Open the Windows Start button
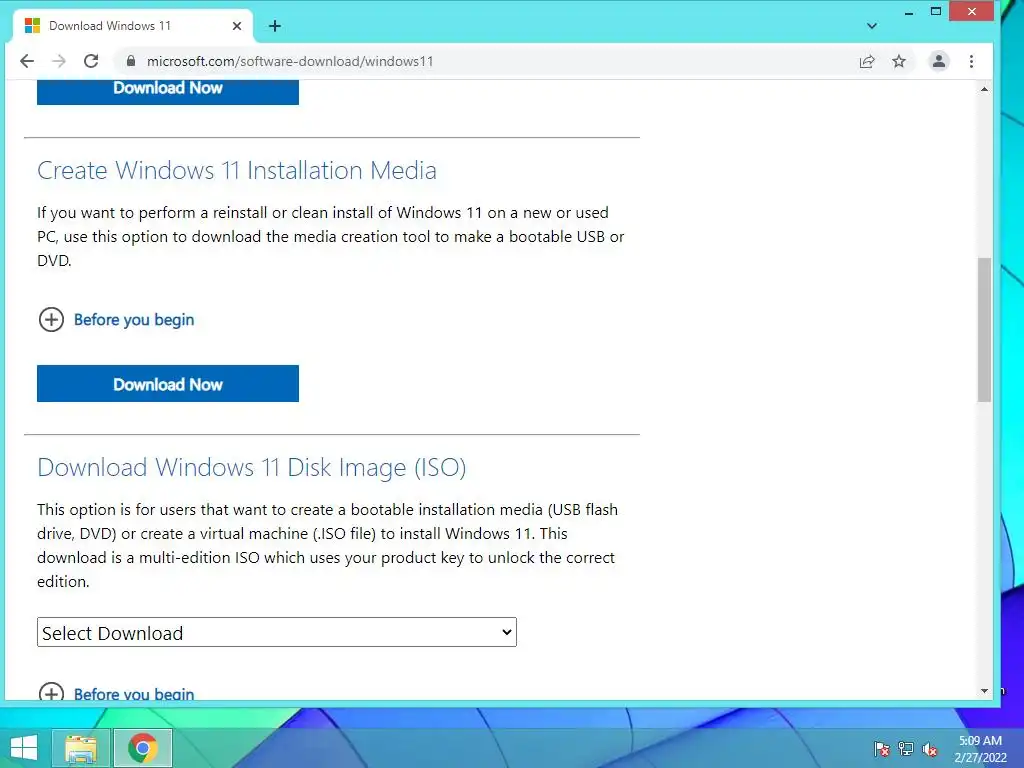Viewport: 1024px width, 768px height. click(24, 748)
